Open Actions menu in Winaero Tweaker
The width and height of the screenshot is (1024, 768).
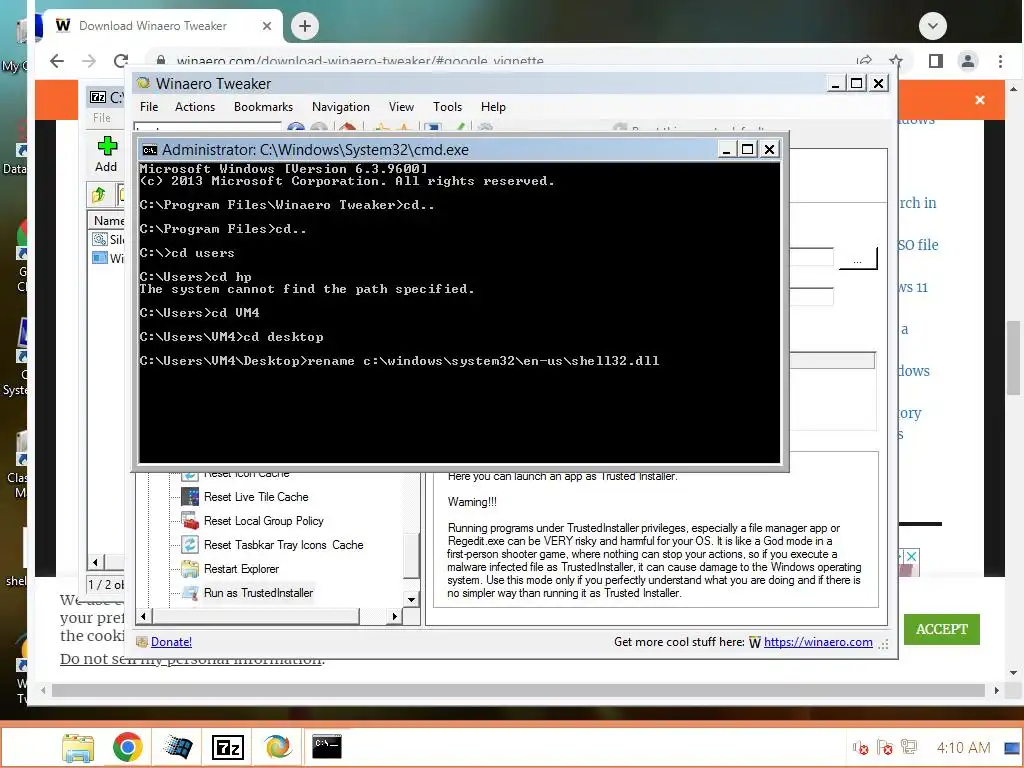[195, 107]
